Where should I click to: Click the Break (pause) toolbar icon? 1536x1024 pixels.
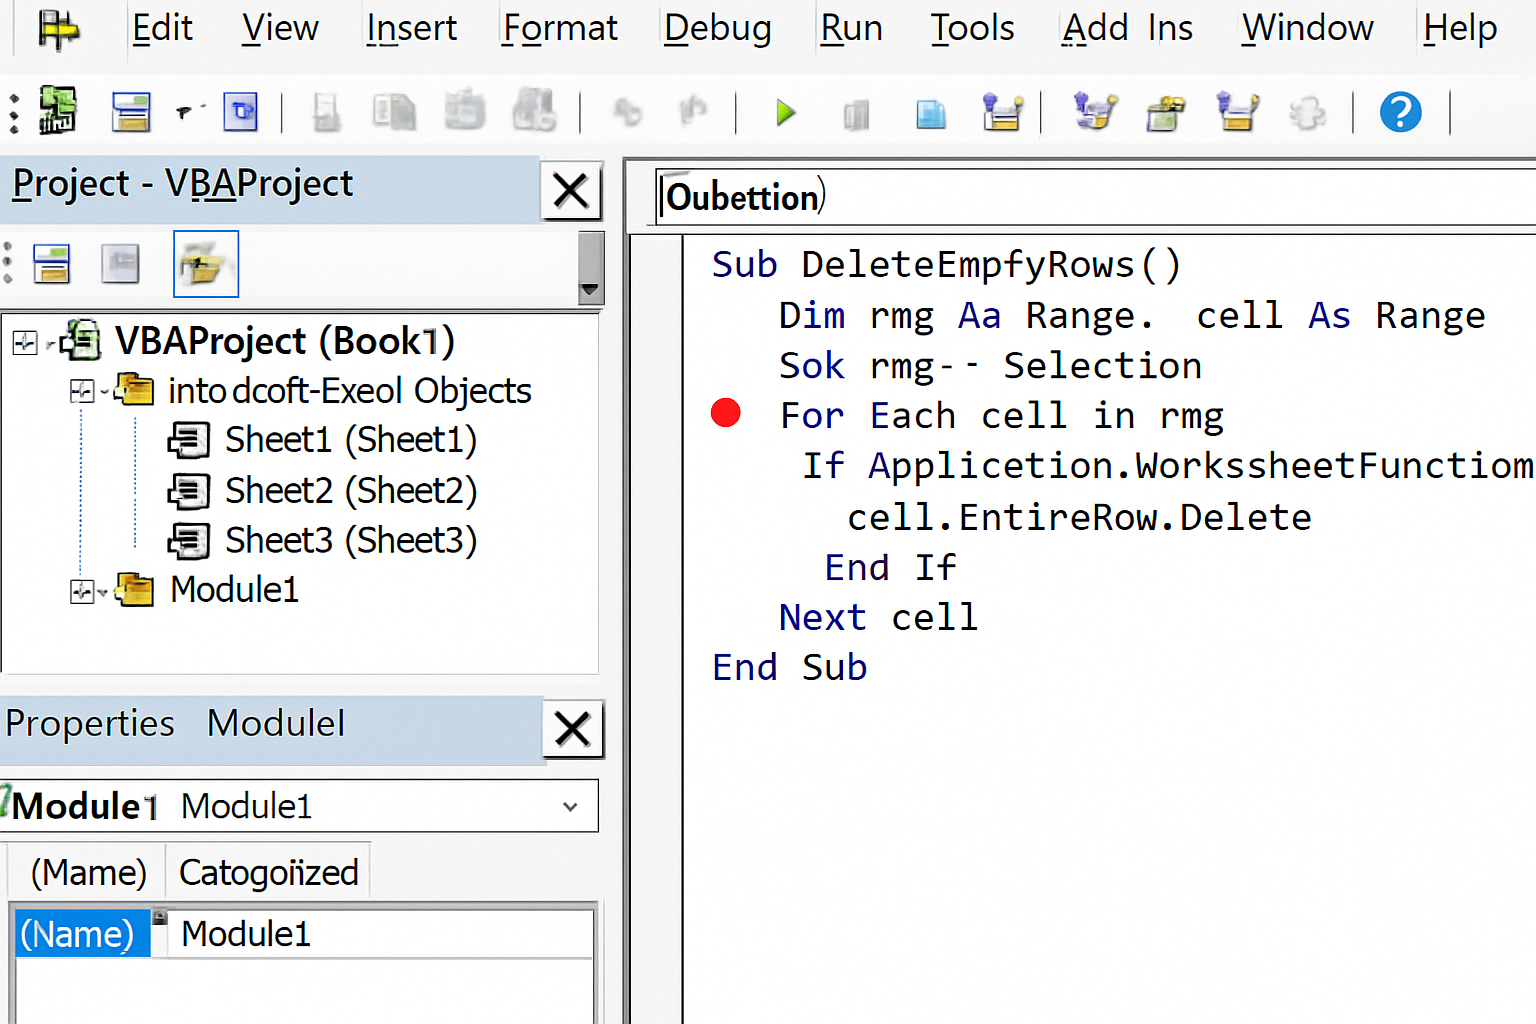[857, 113]
